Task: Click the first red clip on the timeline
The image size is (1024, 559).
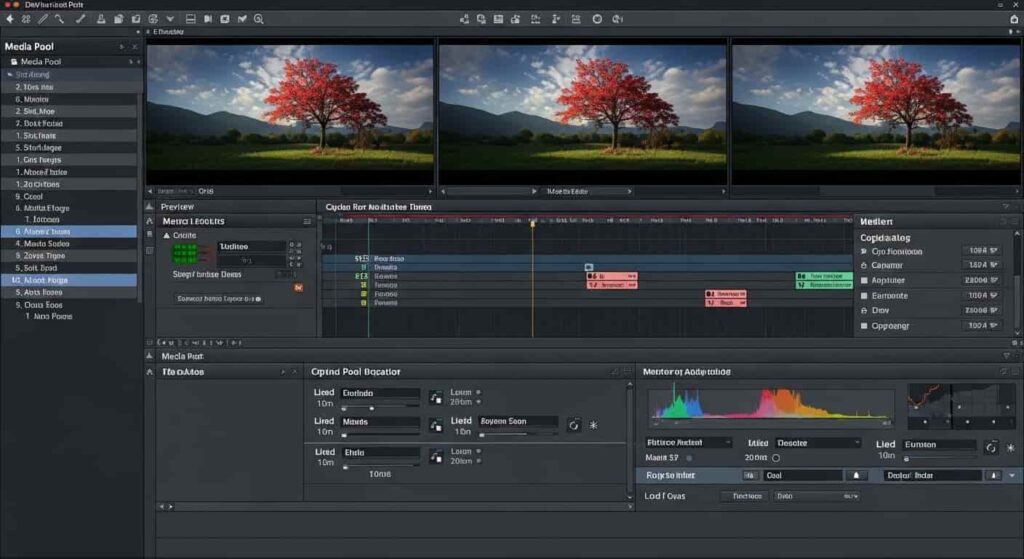Action: coord(612,281)
